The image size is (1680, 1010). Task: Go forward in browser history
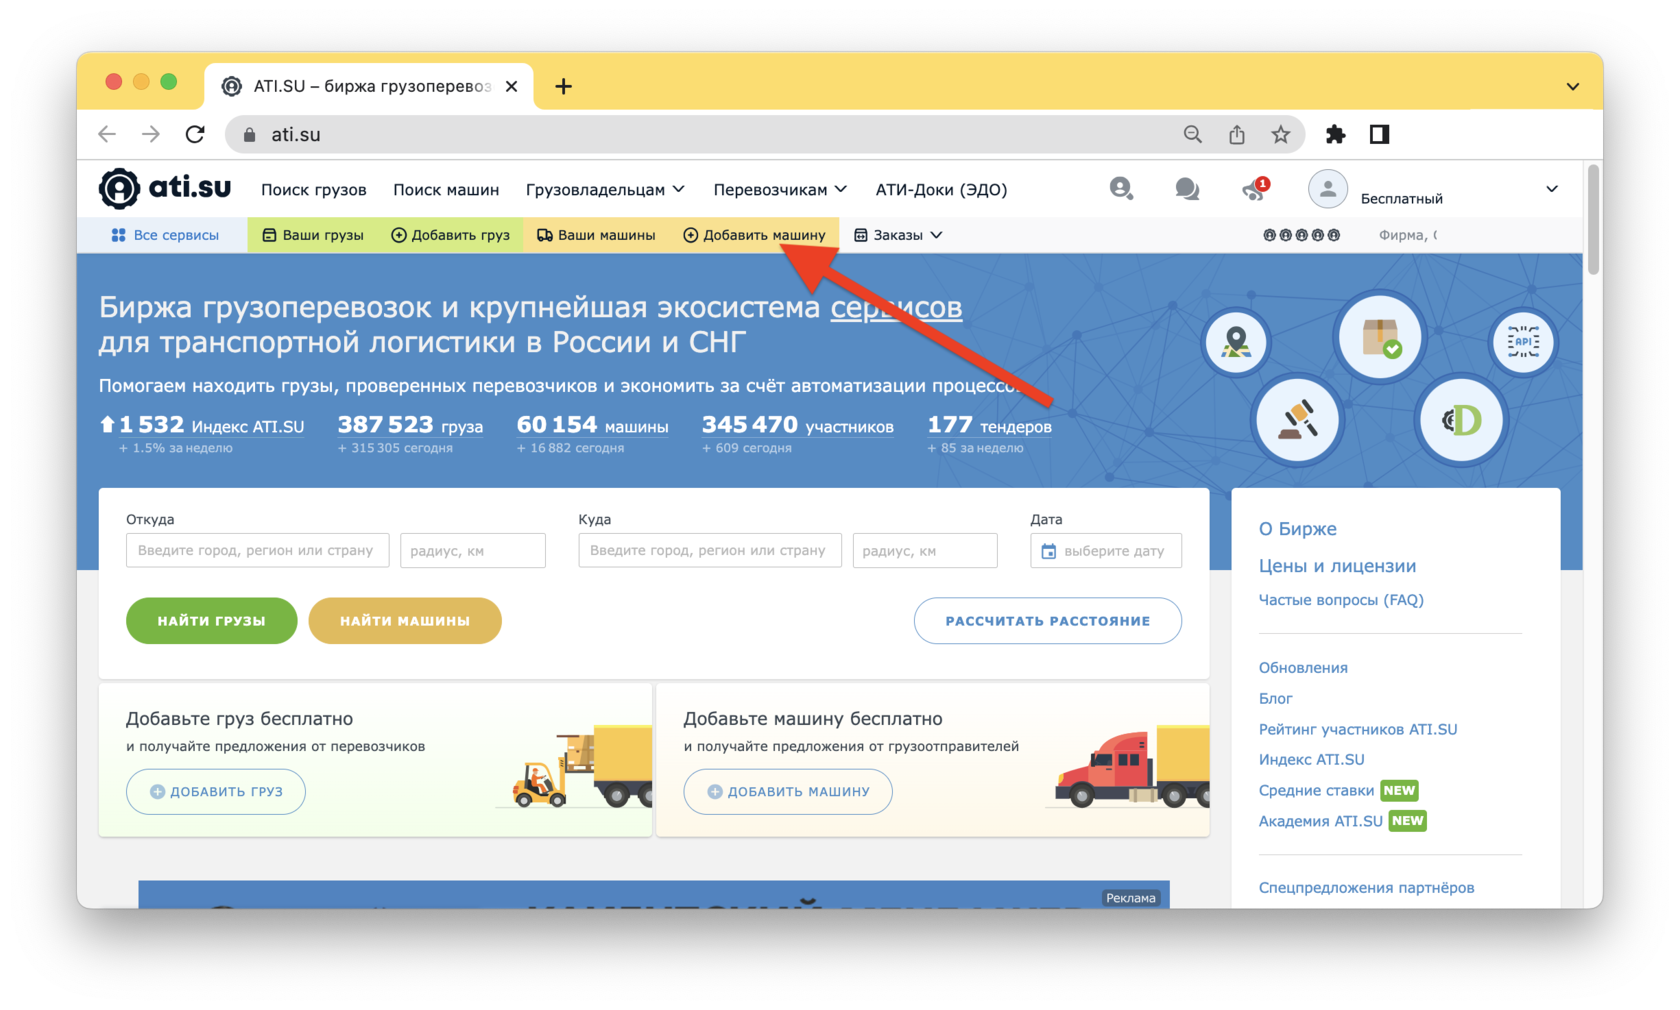coord(151,134)
